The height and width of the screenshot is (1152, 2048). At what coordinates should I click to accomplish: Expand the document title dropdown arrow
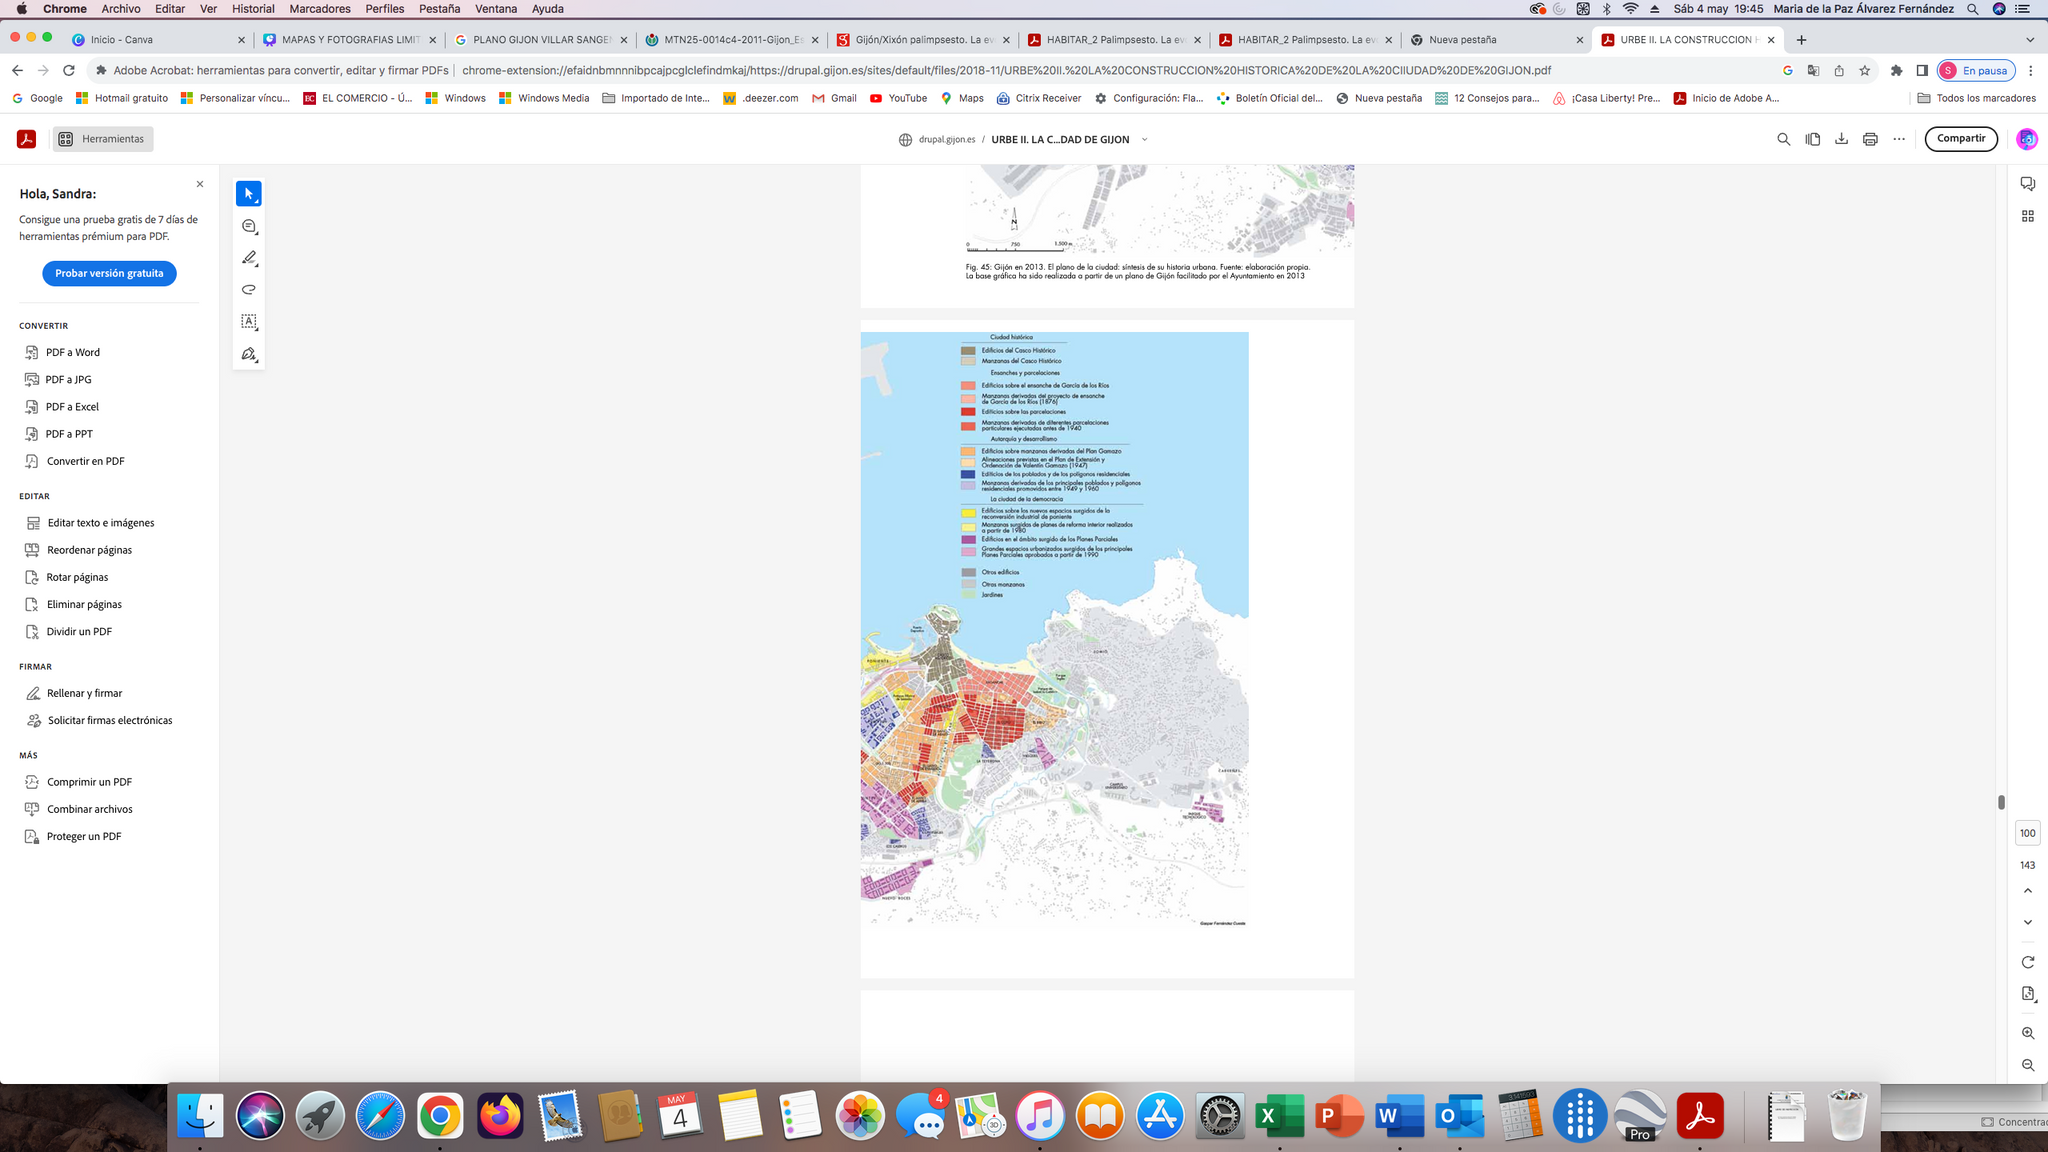tap(1144, 140)
